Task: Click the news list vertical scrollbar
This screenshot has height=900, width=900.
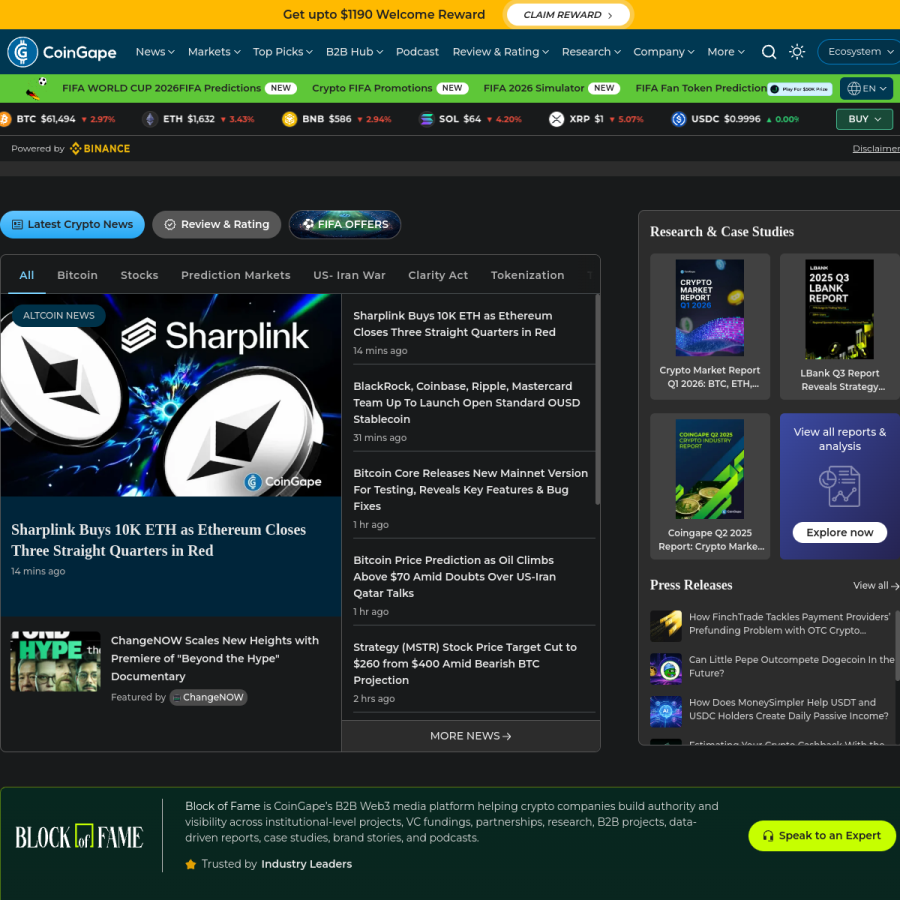Action: coord(598,399)
